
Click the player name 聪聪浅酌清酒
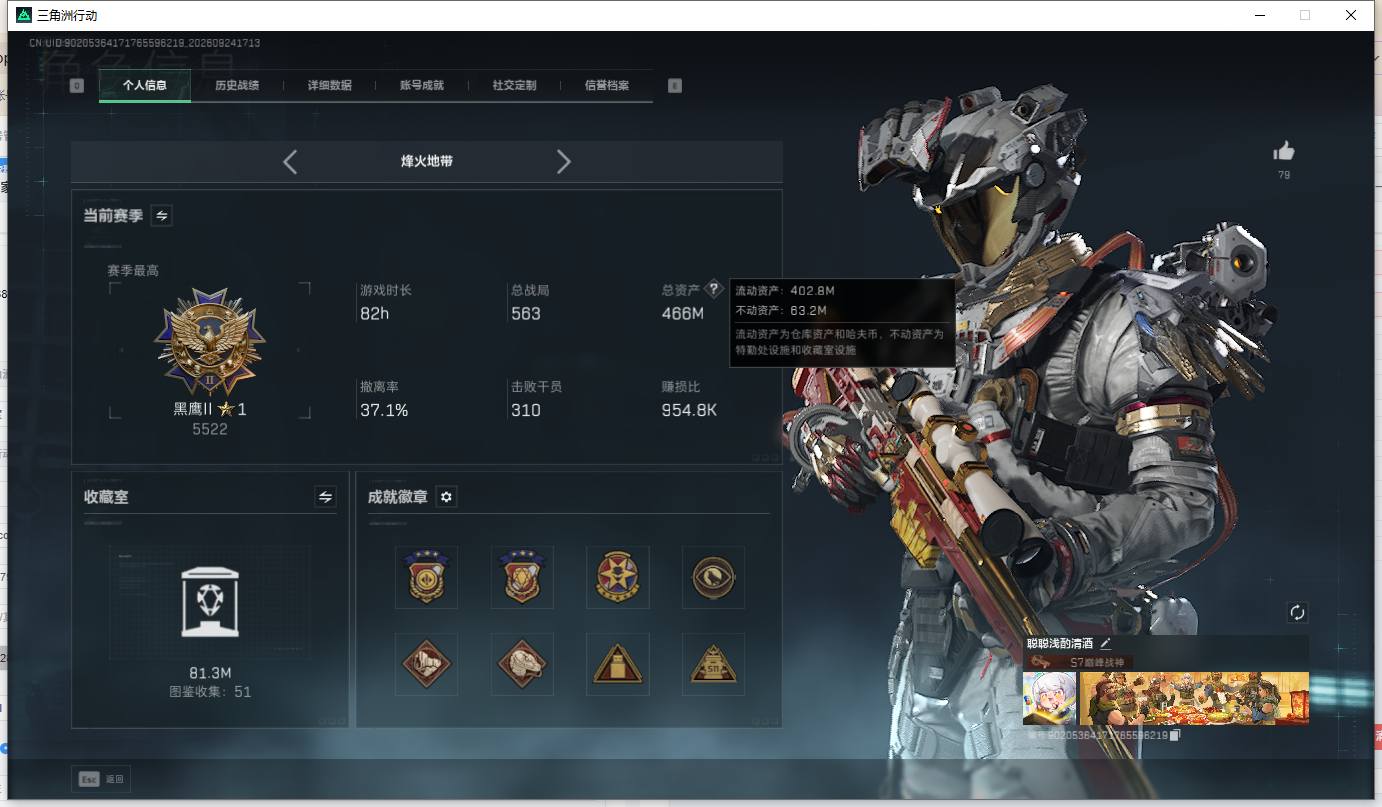click(1060, 643)
